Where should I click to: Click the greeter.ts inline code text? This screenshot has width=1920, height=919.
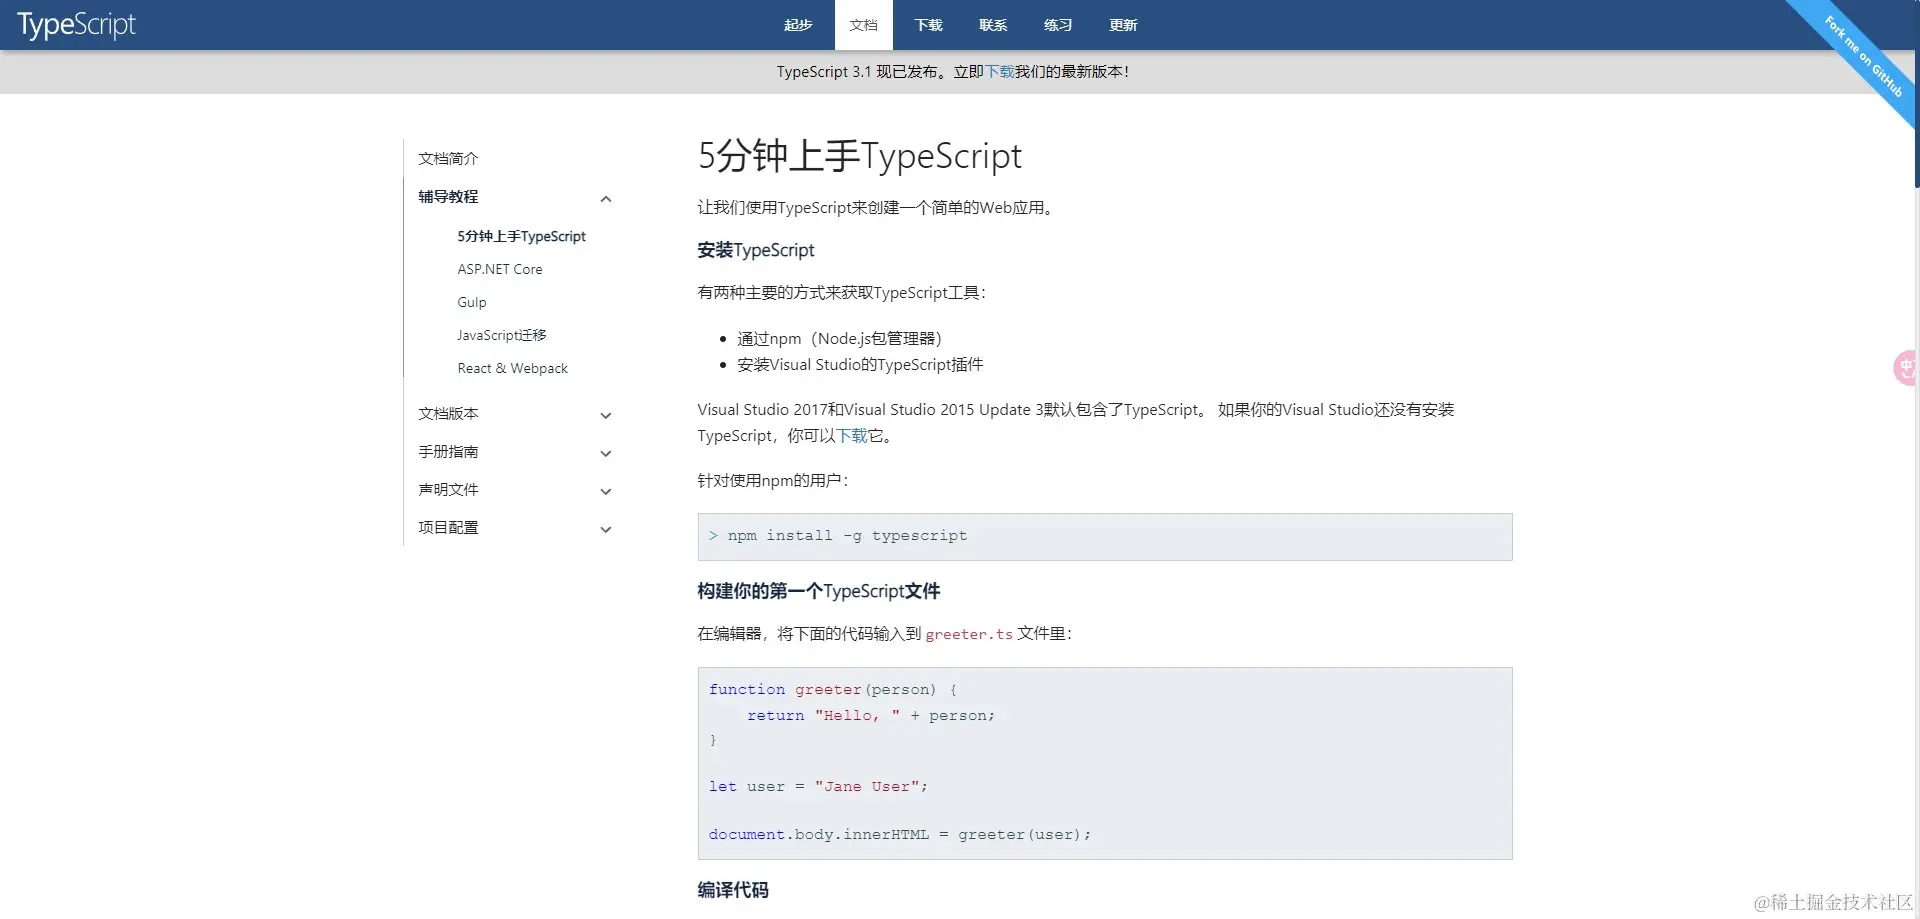tap(969, 634)
